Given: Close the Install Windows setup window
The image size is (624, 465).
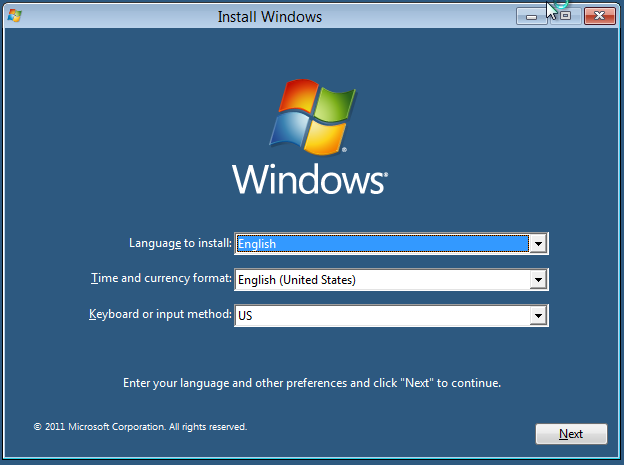Looking at the screenshot, I should [x=600, y=16].
